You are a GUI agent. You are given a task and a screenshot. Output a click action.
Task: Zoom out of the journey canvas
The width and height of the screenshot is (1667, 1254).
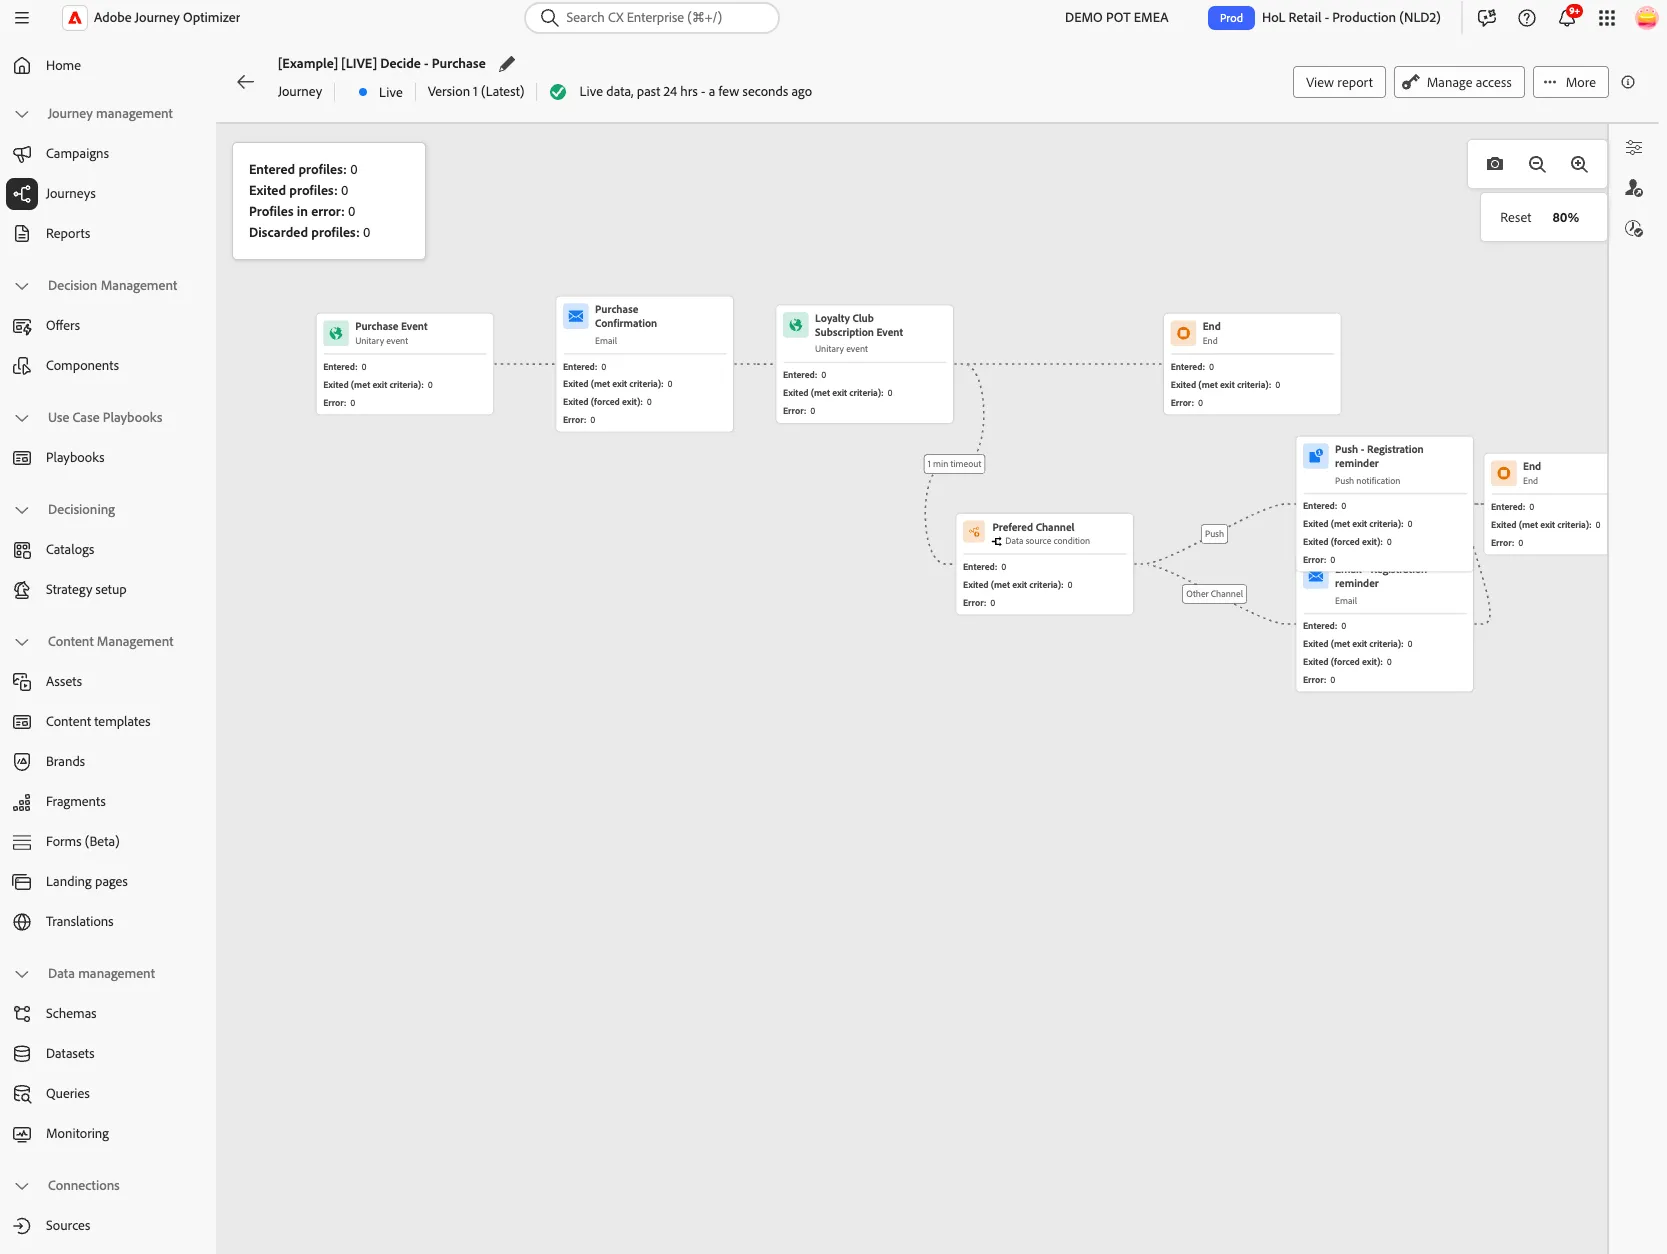1537,164
